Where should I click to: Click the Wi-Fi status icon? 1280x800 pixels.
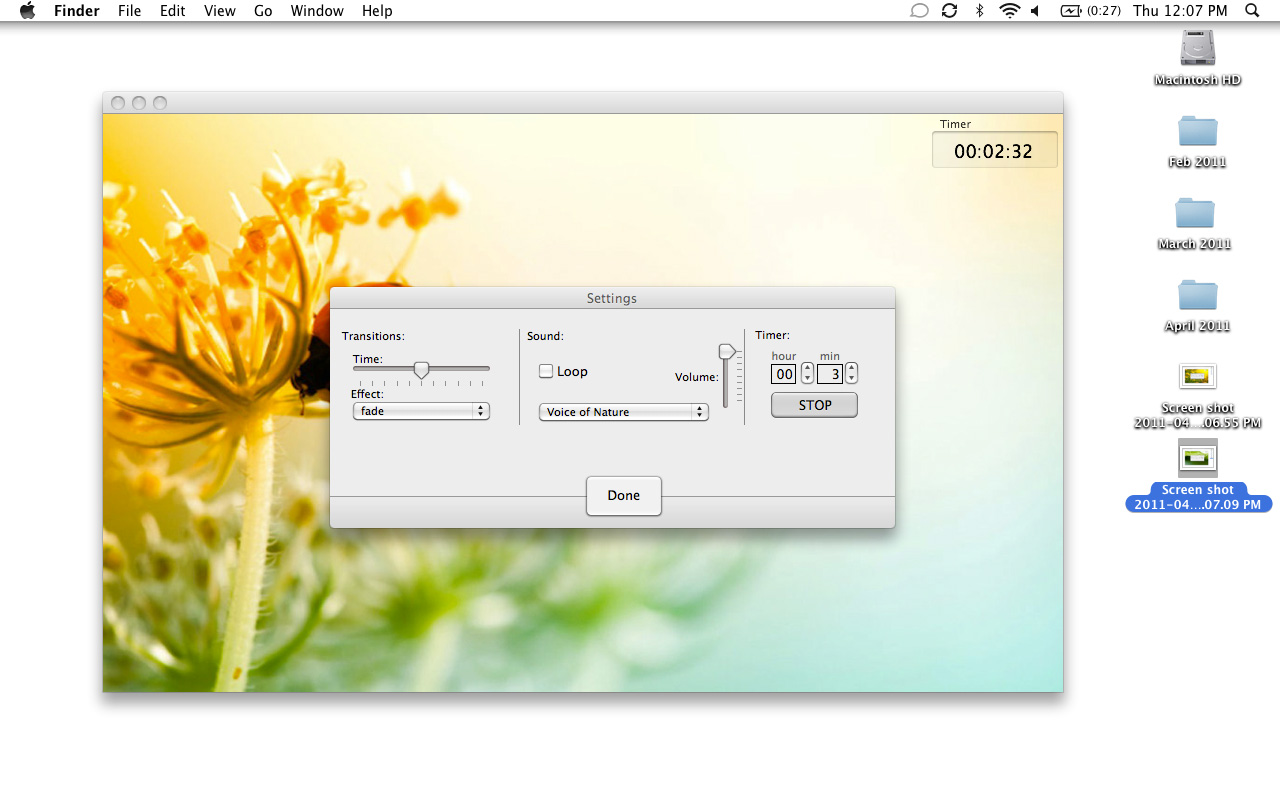[1009, 11]
